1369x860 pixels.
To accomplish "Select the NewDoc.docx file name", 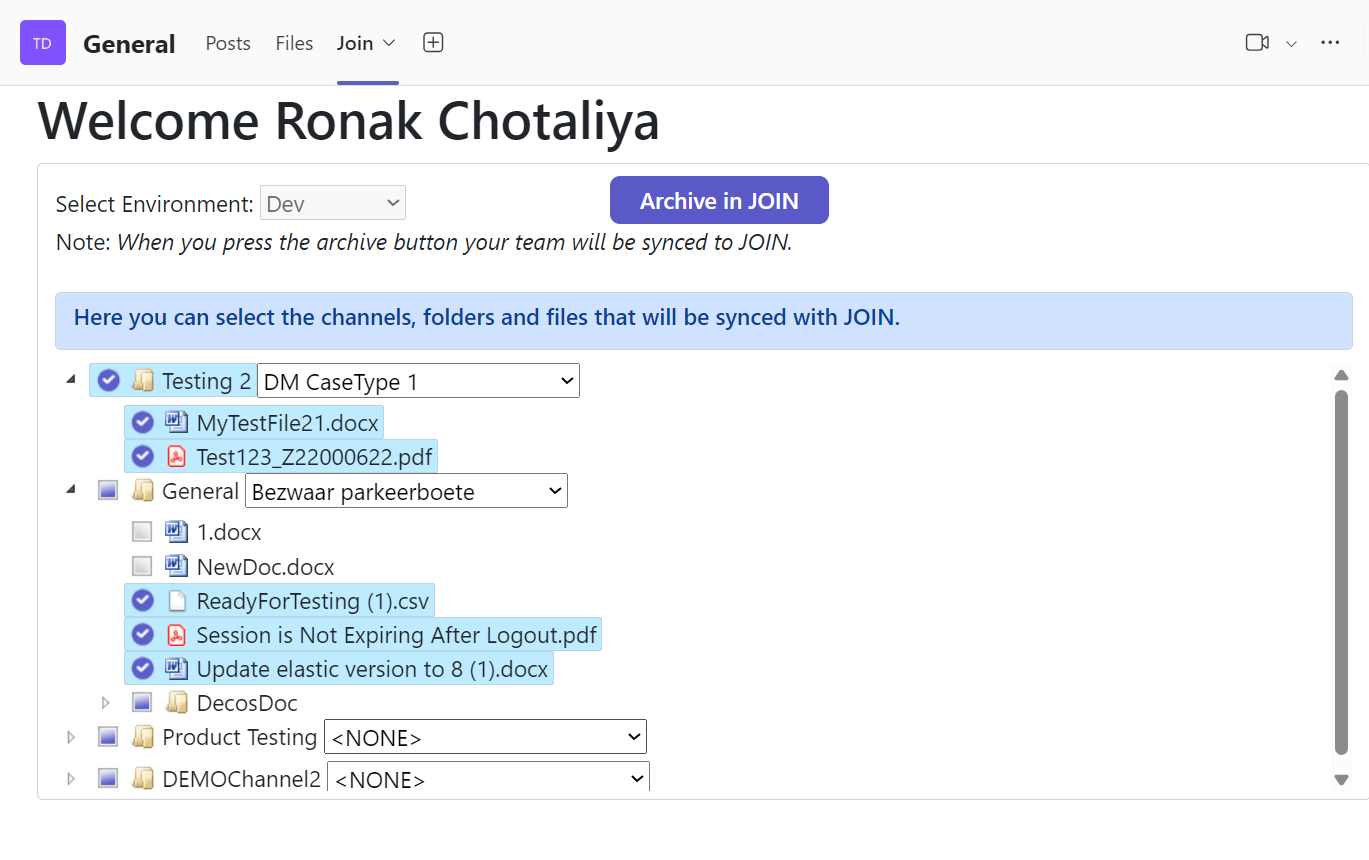I will point(265,567).
